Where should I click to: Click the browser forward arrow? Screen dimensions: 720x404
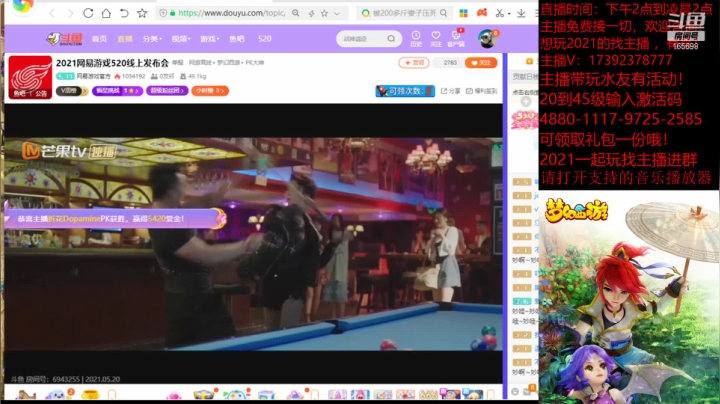click(x=70, y=13)
